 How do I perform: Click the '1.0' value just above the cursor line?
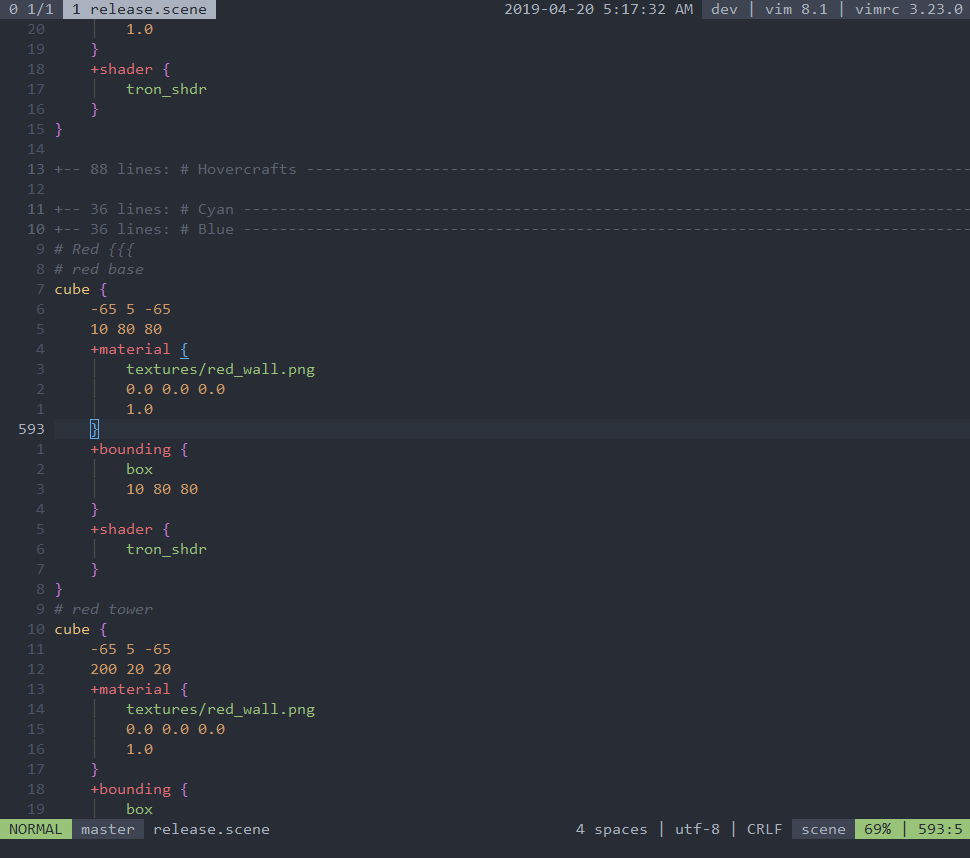point(139,410)
